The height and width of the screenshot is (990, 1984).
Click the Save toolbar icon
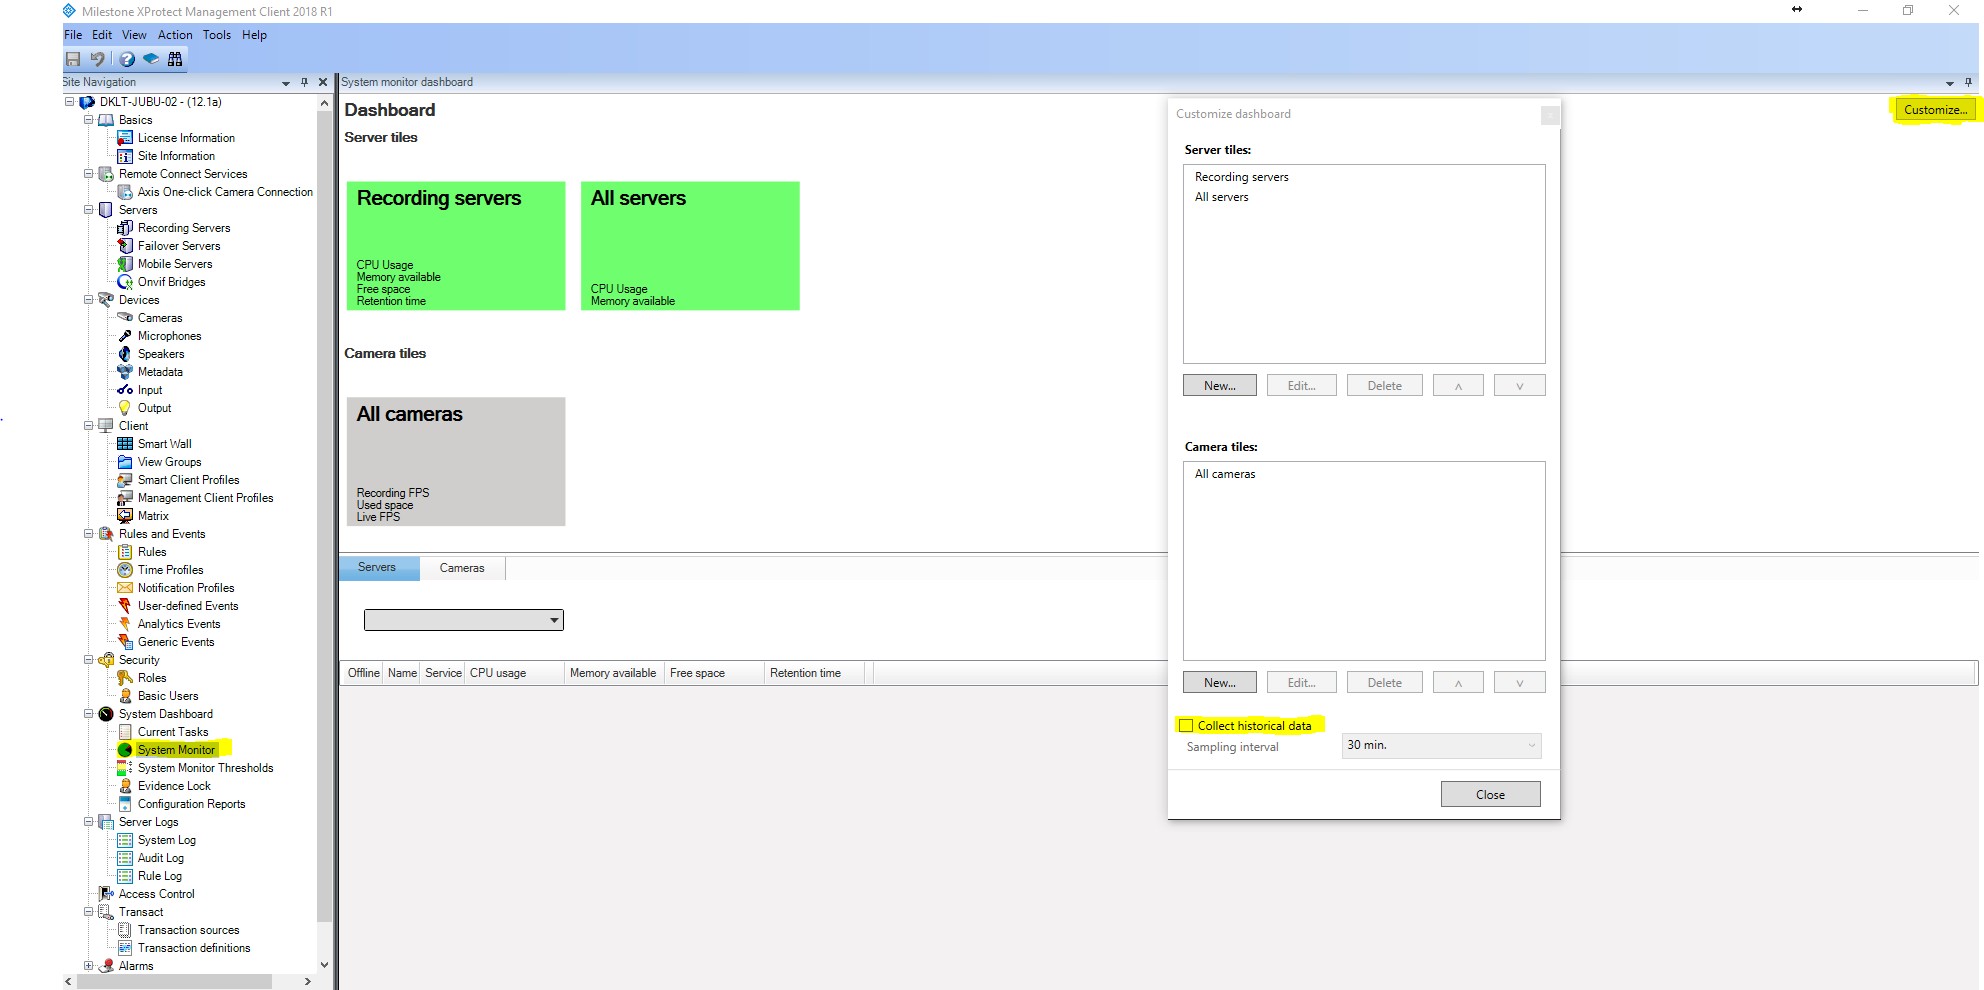(x=72, y=59)
